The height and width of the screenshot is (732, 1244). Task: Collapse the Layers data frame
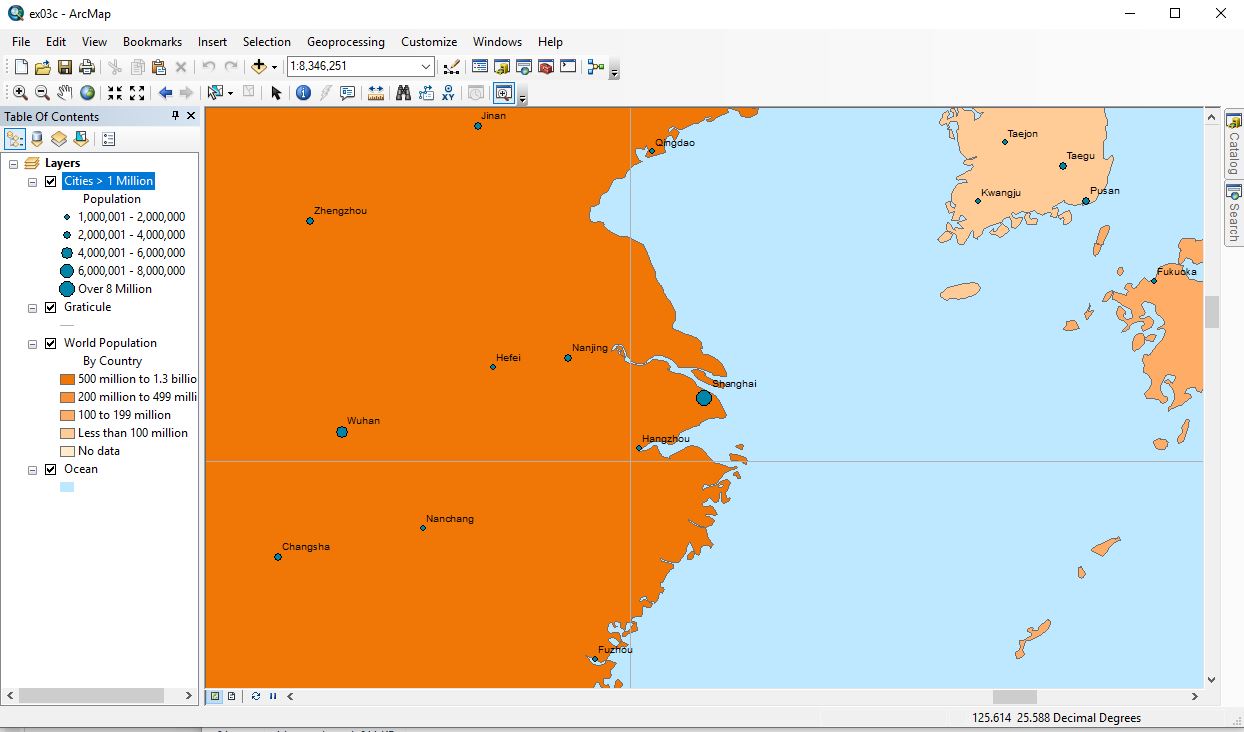click(13, 163)
